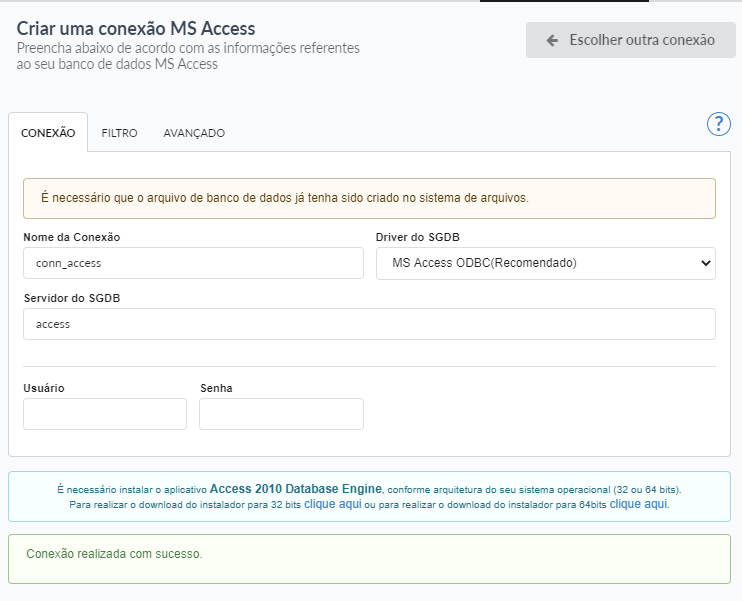Switch to the CONEXÃO tab
The height and width of the screenshot is (601, 742).
pos(48,133)
